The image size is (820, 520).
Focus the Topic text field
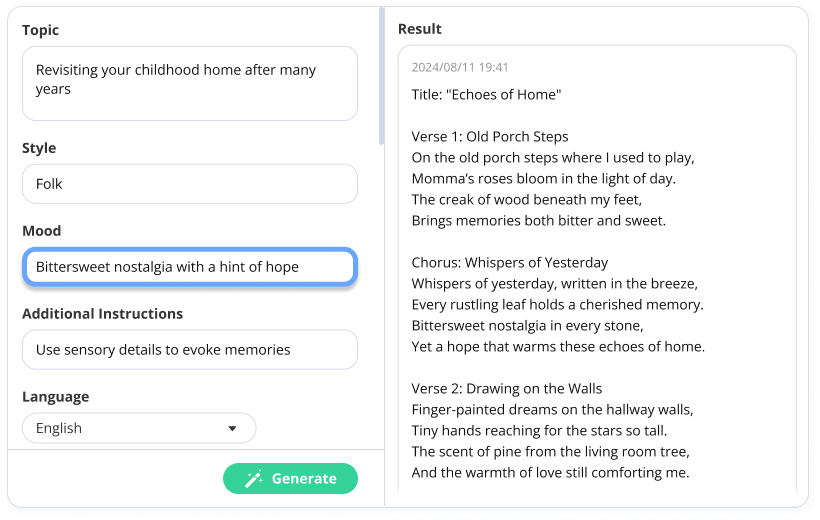pyautogui.click(x=190, y=84)
